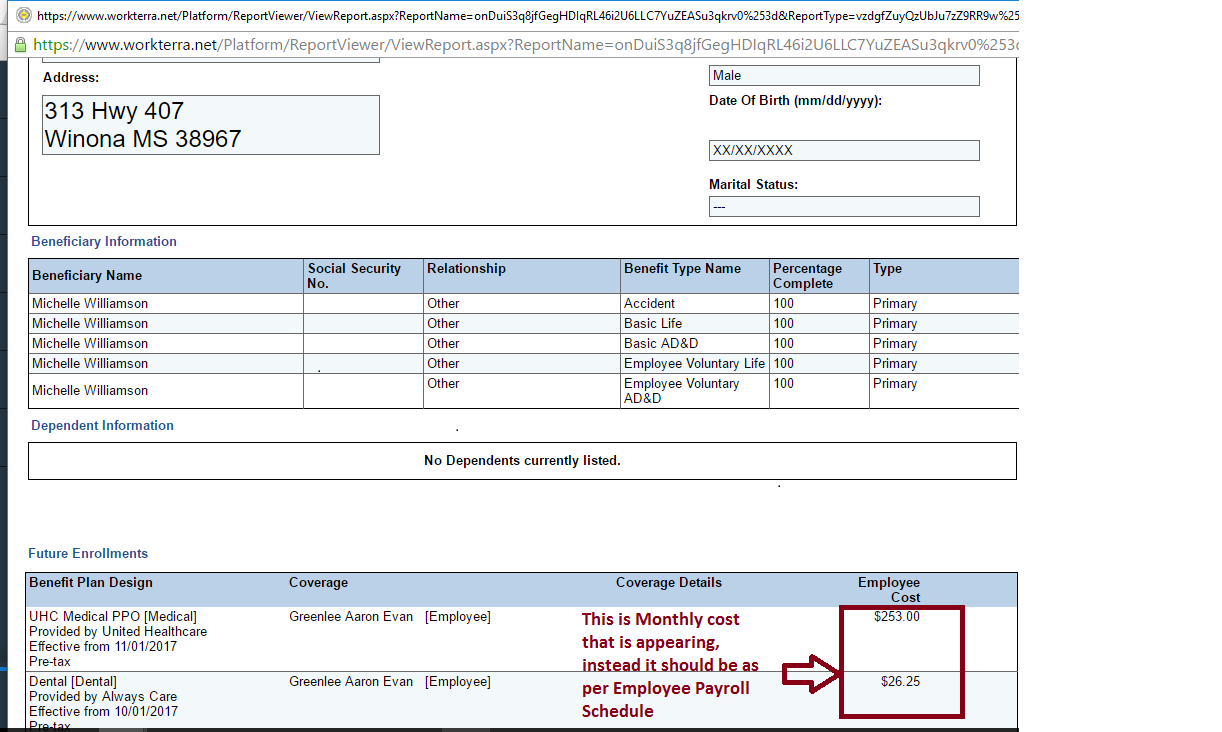
Task: Click the $26.25 dental cost value
Action: pos(900,682)
